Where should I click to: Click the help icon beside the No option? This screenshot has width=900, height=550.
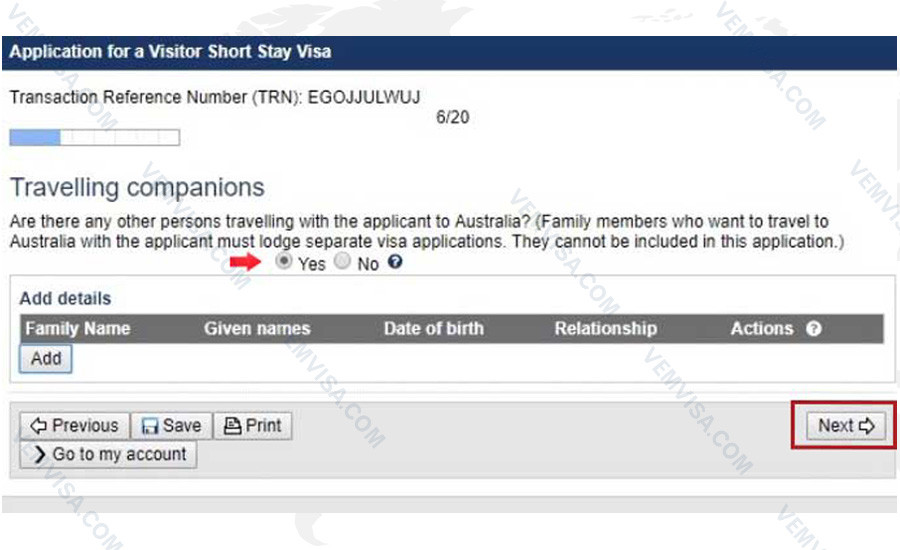[396, 264]
